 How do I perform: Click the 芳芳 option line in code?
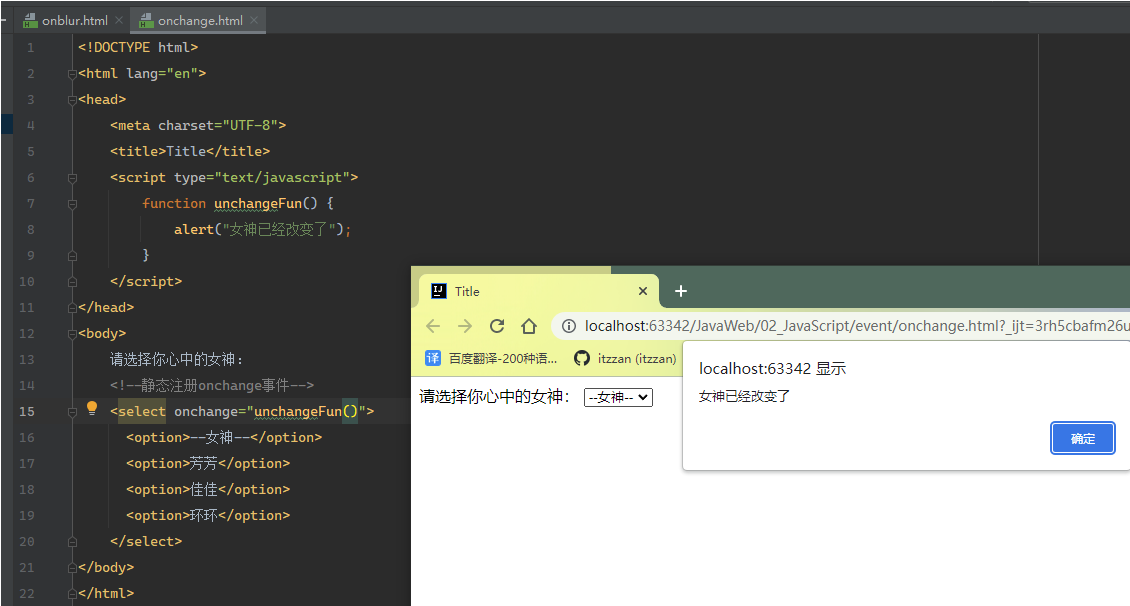click(x=208, y=463)
